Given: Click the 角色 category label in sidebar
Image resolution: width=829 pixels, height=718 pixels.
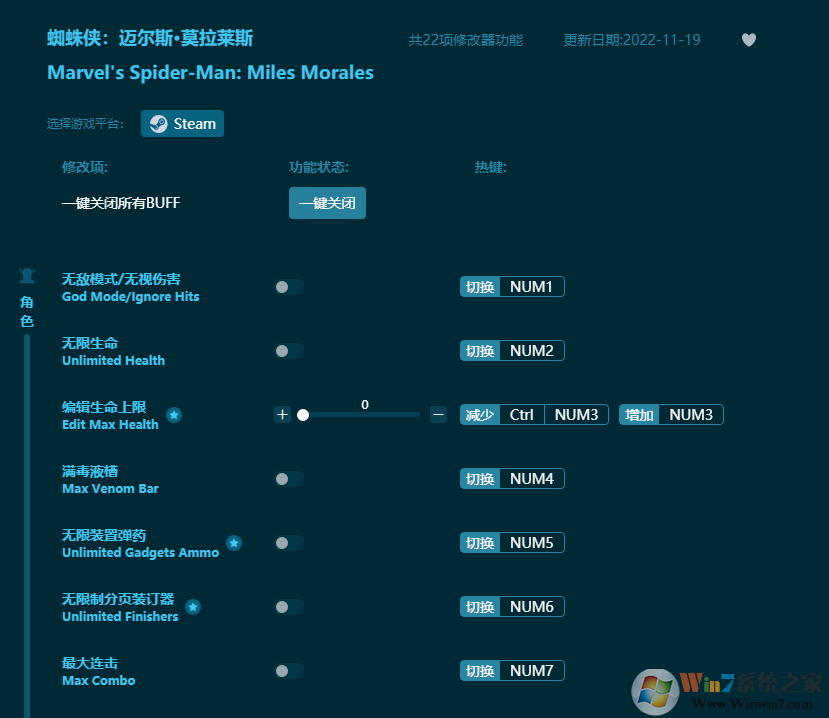Looking at the screenshot, I should 27,311.
